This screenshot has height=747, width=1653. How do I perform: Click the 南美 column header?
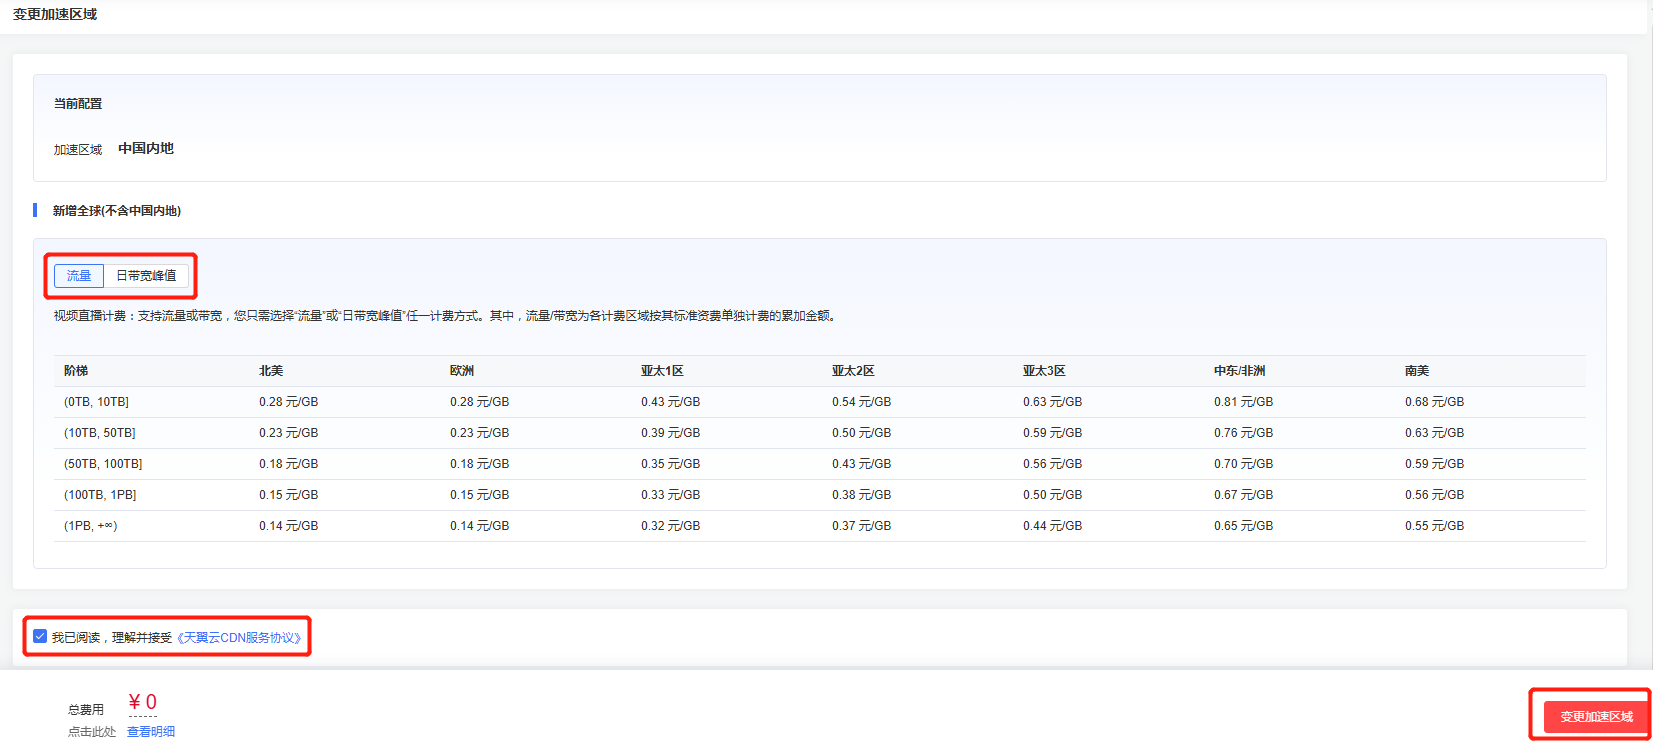point(1417,371)
